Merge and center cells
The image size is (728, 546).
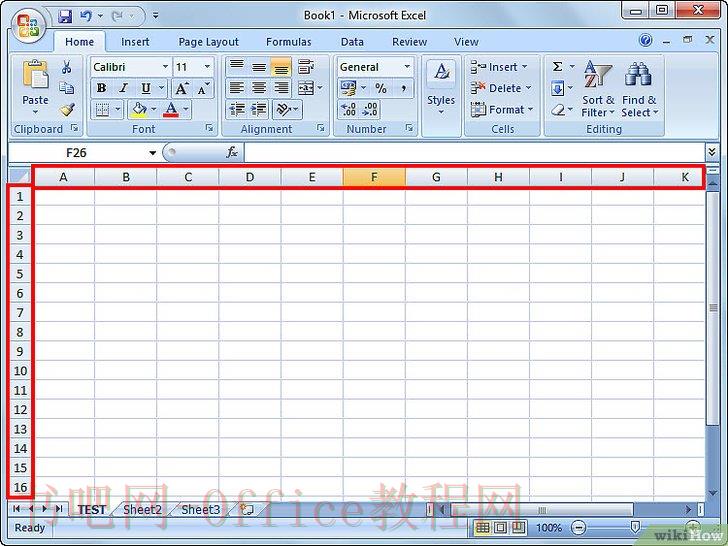click(306, 87)
